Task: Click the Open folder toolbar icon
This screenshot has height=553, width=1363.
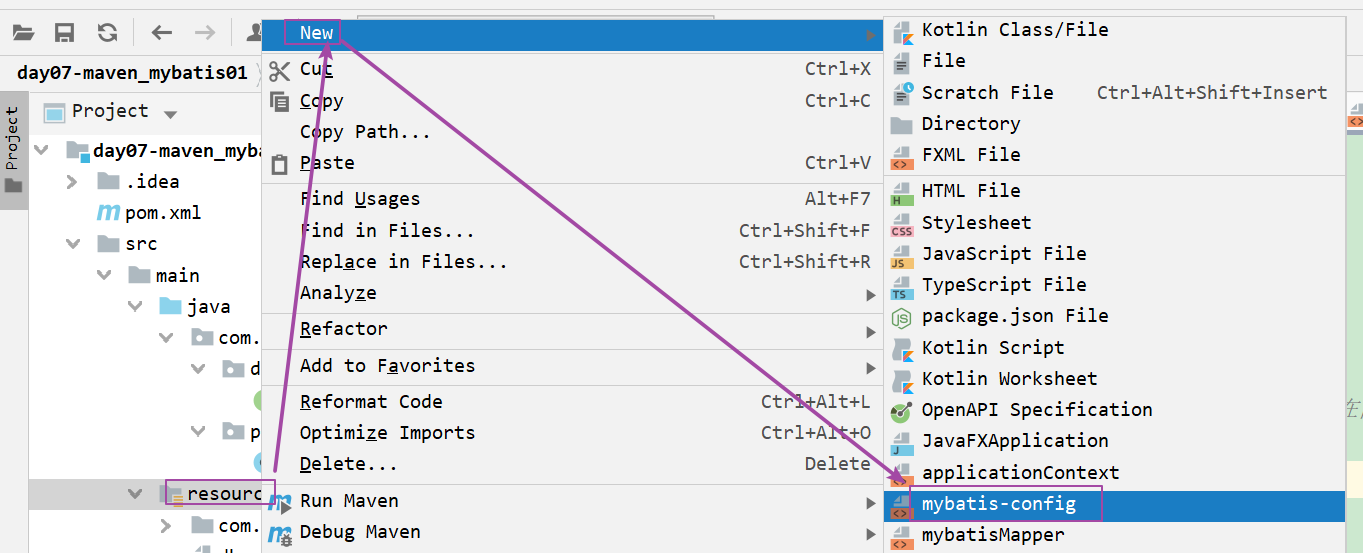Action: point(23,33)
